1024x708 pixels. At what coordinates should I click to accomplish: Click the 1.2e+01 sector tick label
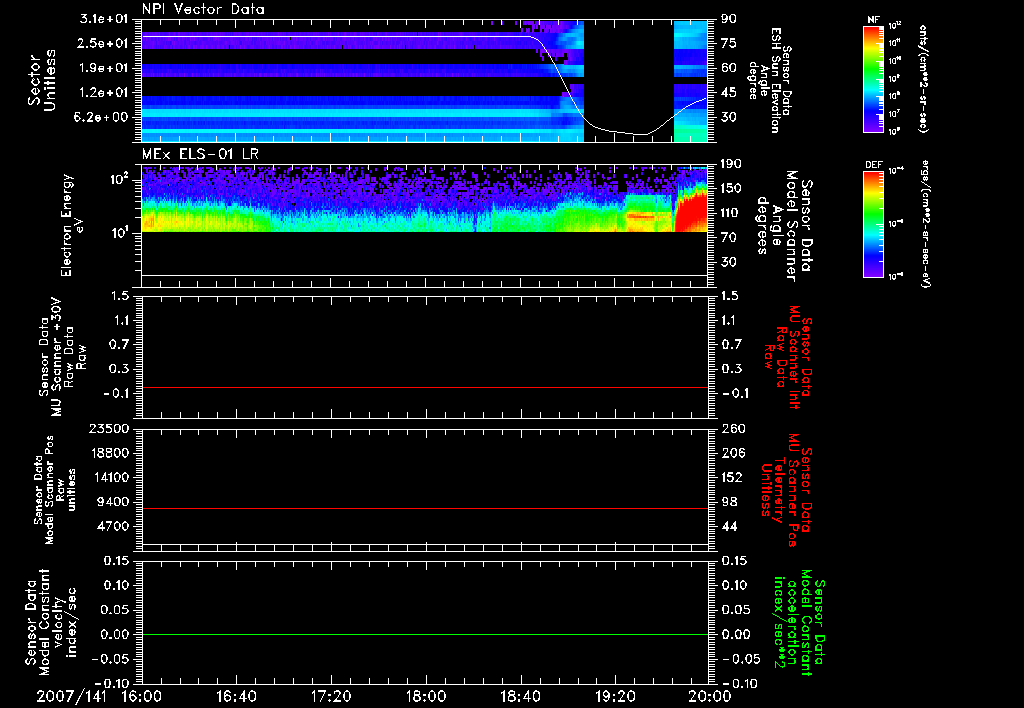(104, 93)
